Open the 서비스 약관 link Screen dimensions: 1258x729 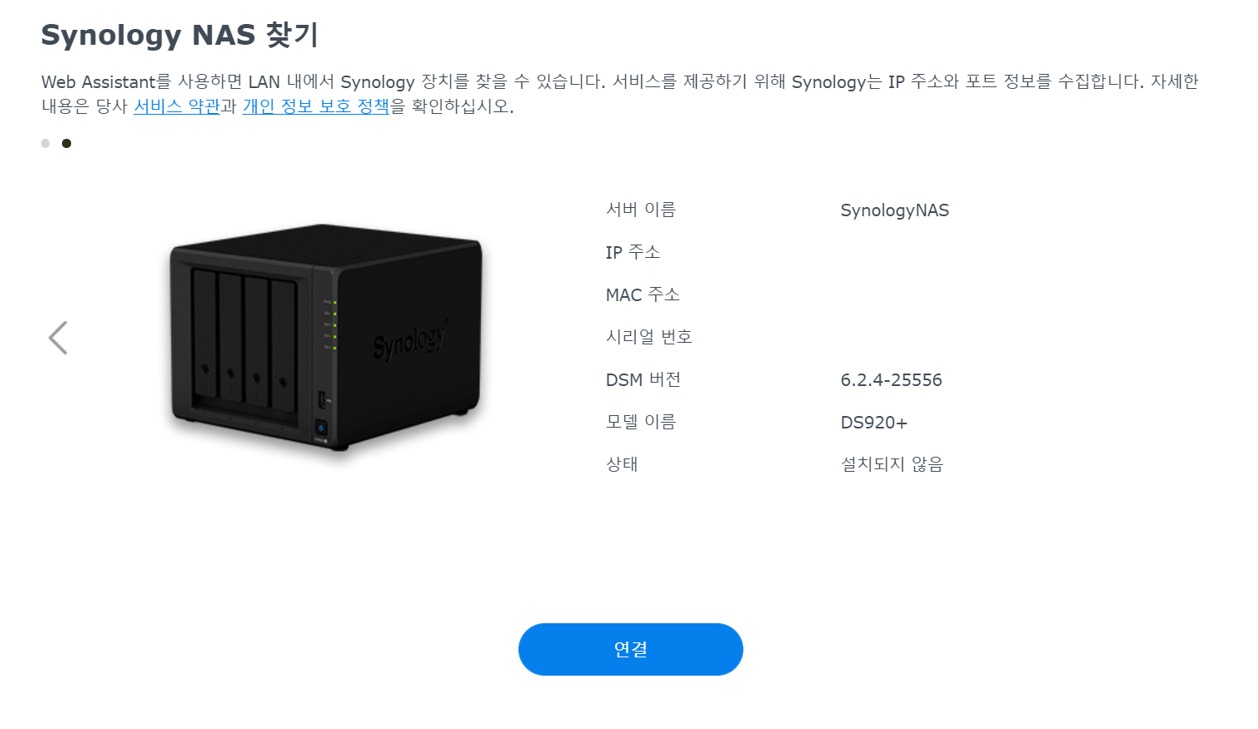point(176,106)
